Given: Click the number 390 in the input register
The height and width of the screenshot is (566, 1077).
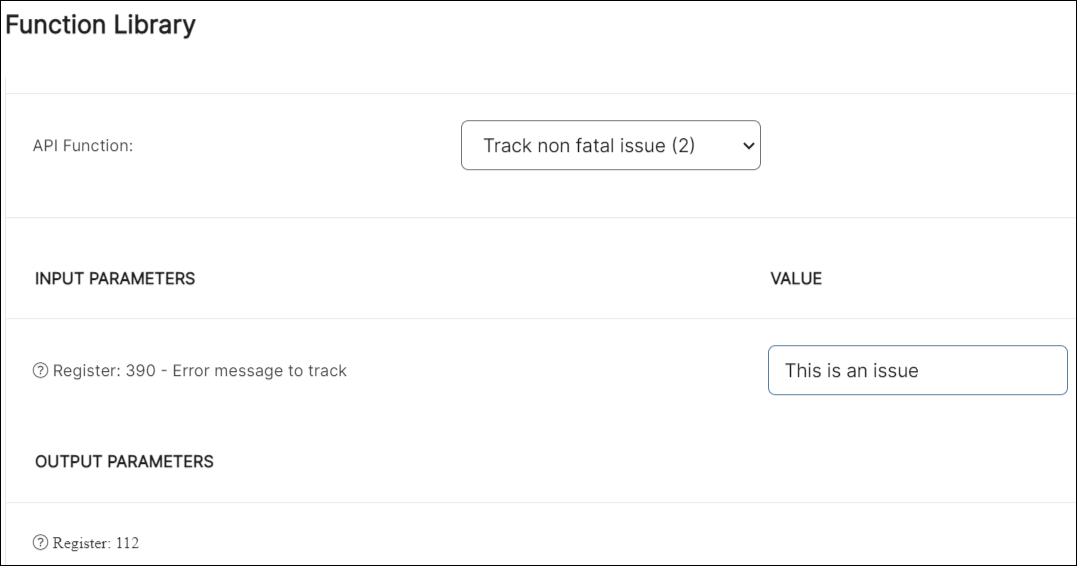Looking at the screenshot, I should 141,371.
